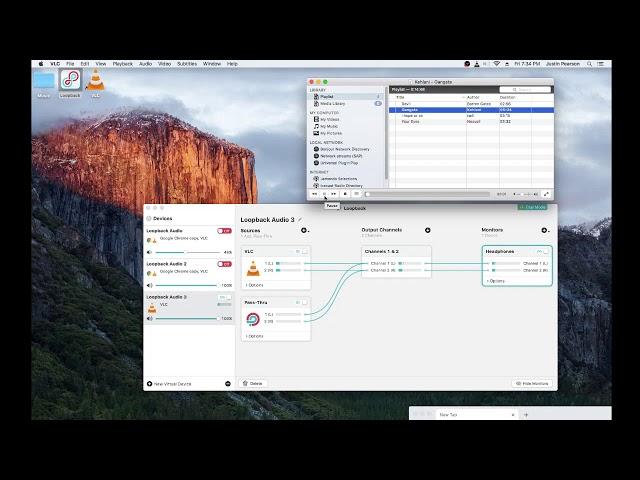
Task: Click speaker icon of Loopback Audio 2
Action: pyautogui.click(x=149, y=285)
